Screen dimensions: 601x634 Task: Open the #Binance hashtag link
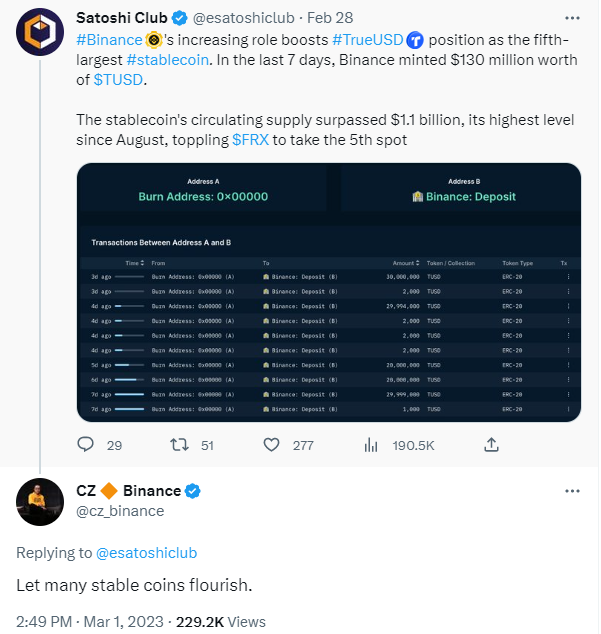tap(109, 40)
